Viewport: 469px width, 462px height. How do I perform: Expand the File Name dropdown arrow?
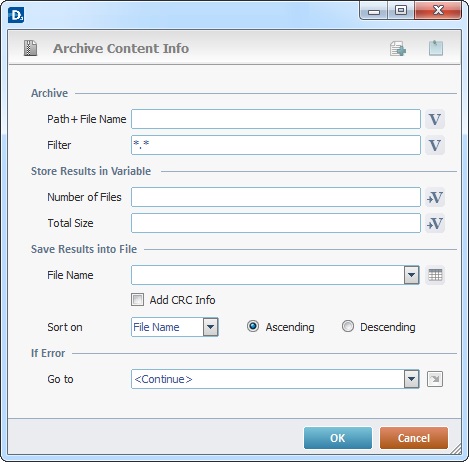412,275
